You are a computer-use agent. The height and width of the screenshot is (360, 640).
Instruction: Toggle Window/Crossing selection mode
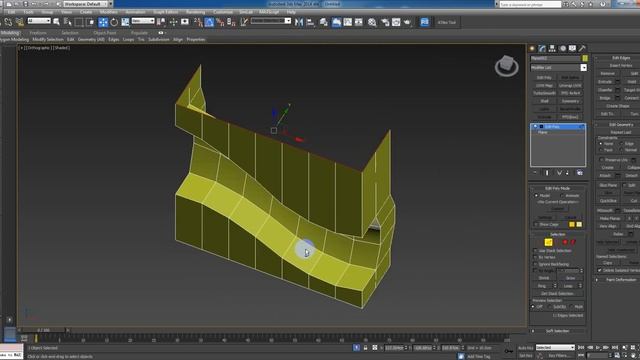[x=90, y=22]
